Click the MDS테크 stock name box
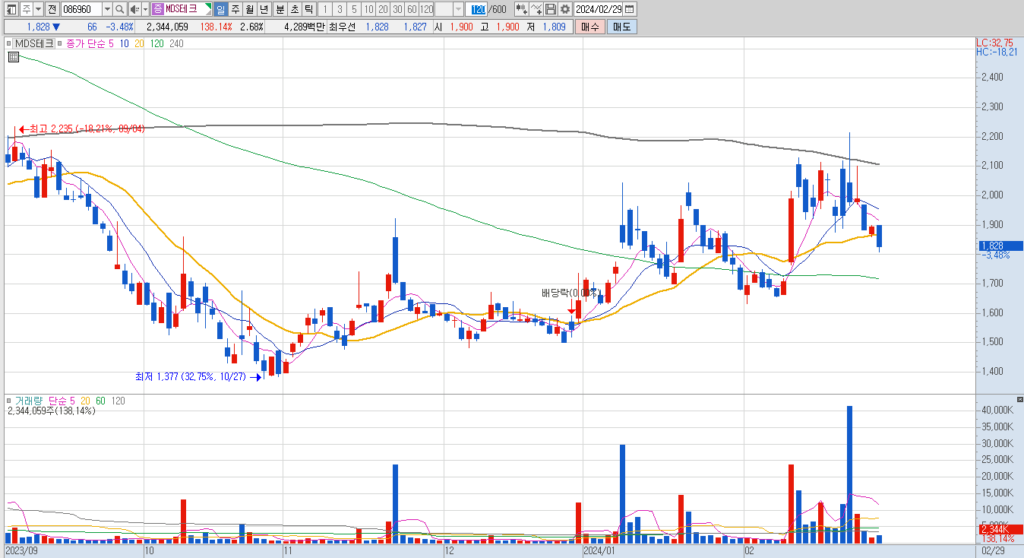Viewport: 1024px width, 558px height. coord(181,9)
